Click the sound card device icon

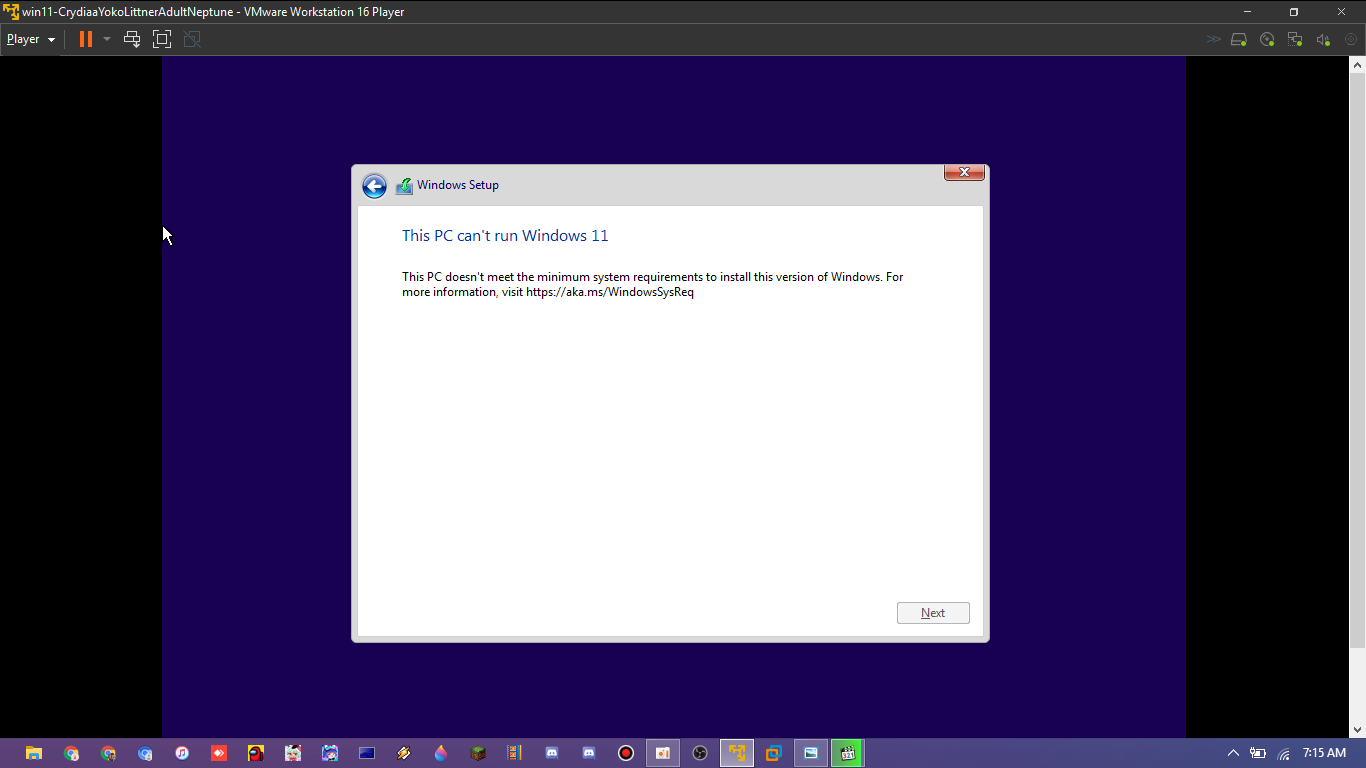pos(1323,40)
